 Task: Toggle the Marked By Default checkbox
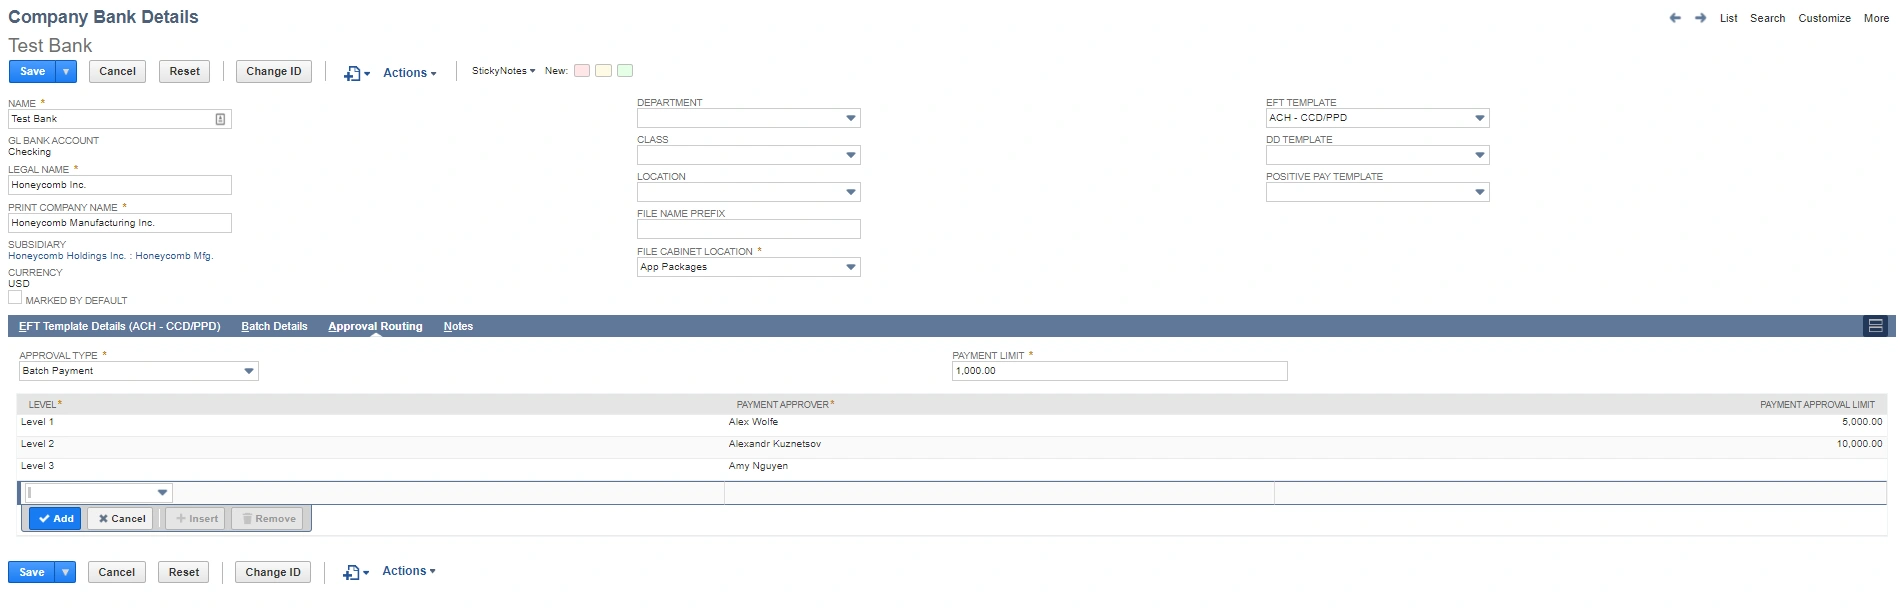tap(15, 298)
